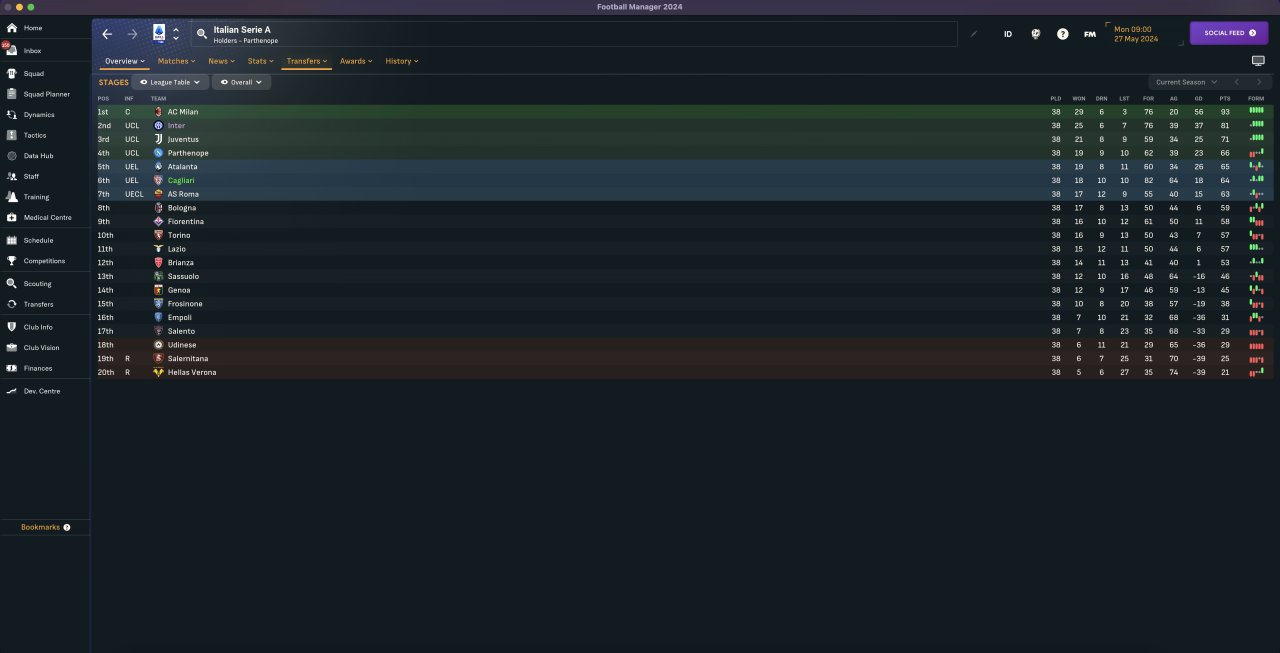Open the News tab menu
The image size is (1280, 653).
point(221,61)
